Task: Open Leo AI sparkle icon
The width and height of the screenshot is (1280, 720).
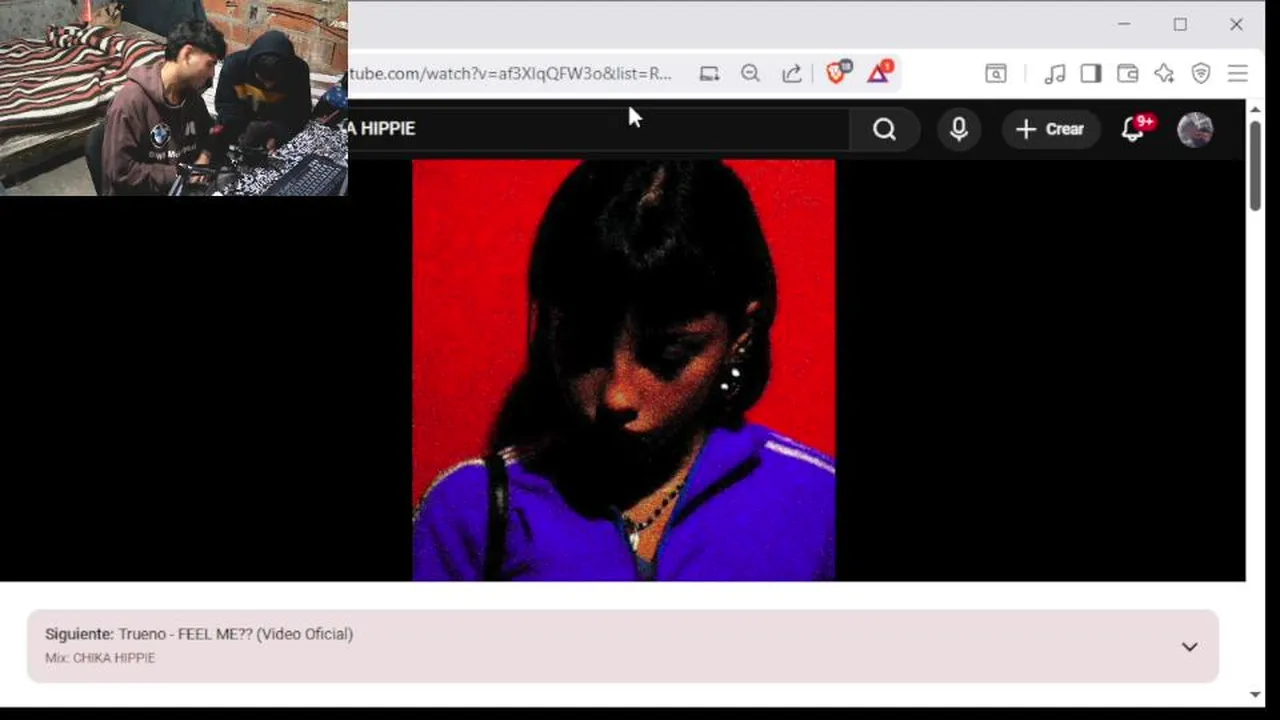Action: coord(1164,74)
